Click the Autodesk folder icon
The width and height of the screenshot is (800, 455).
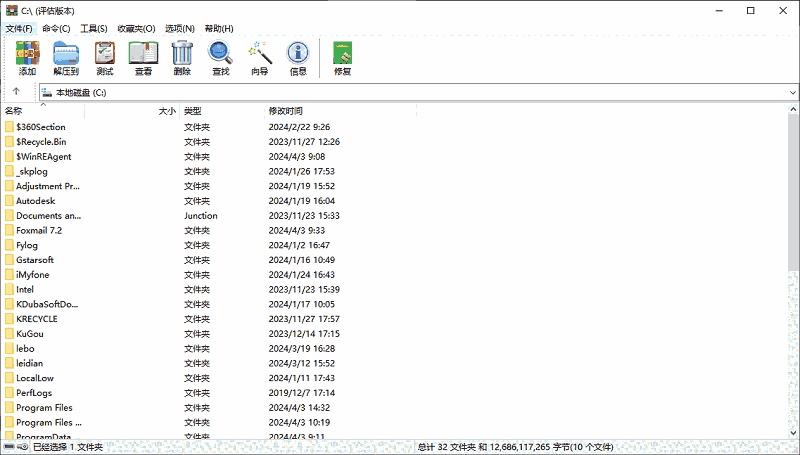(x=9, y=200)
